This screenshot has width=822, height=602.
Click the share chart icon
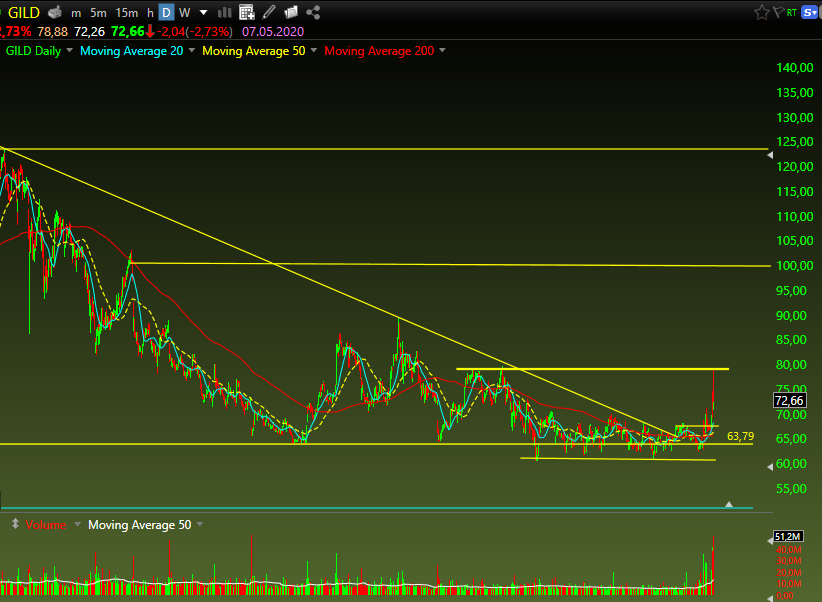click(313, 12)
